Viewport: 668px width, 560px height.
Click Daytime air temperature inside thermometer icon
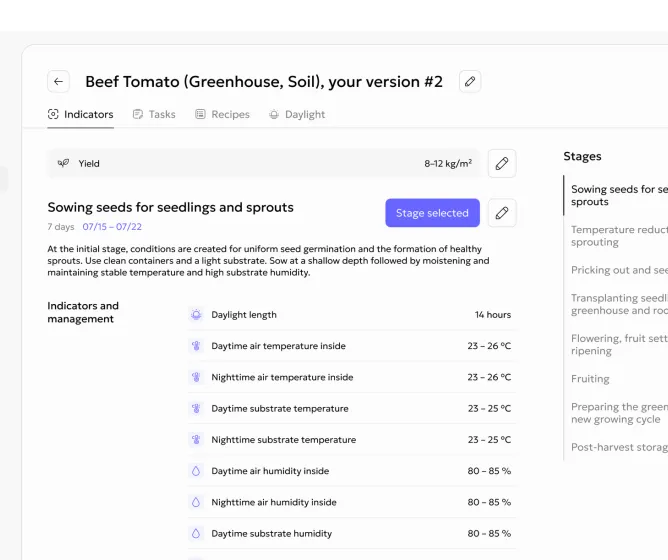pos(196,346)
